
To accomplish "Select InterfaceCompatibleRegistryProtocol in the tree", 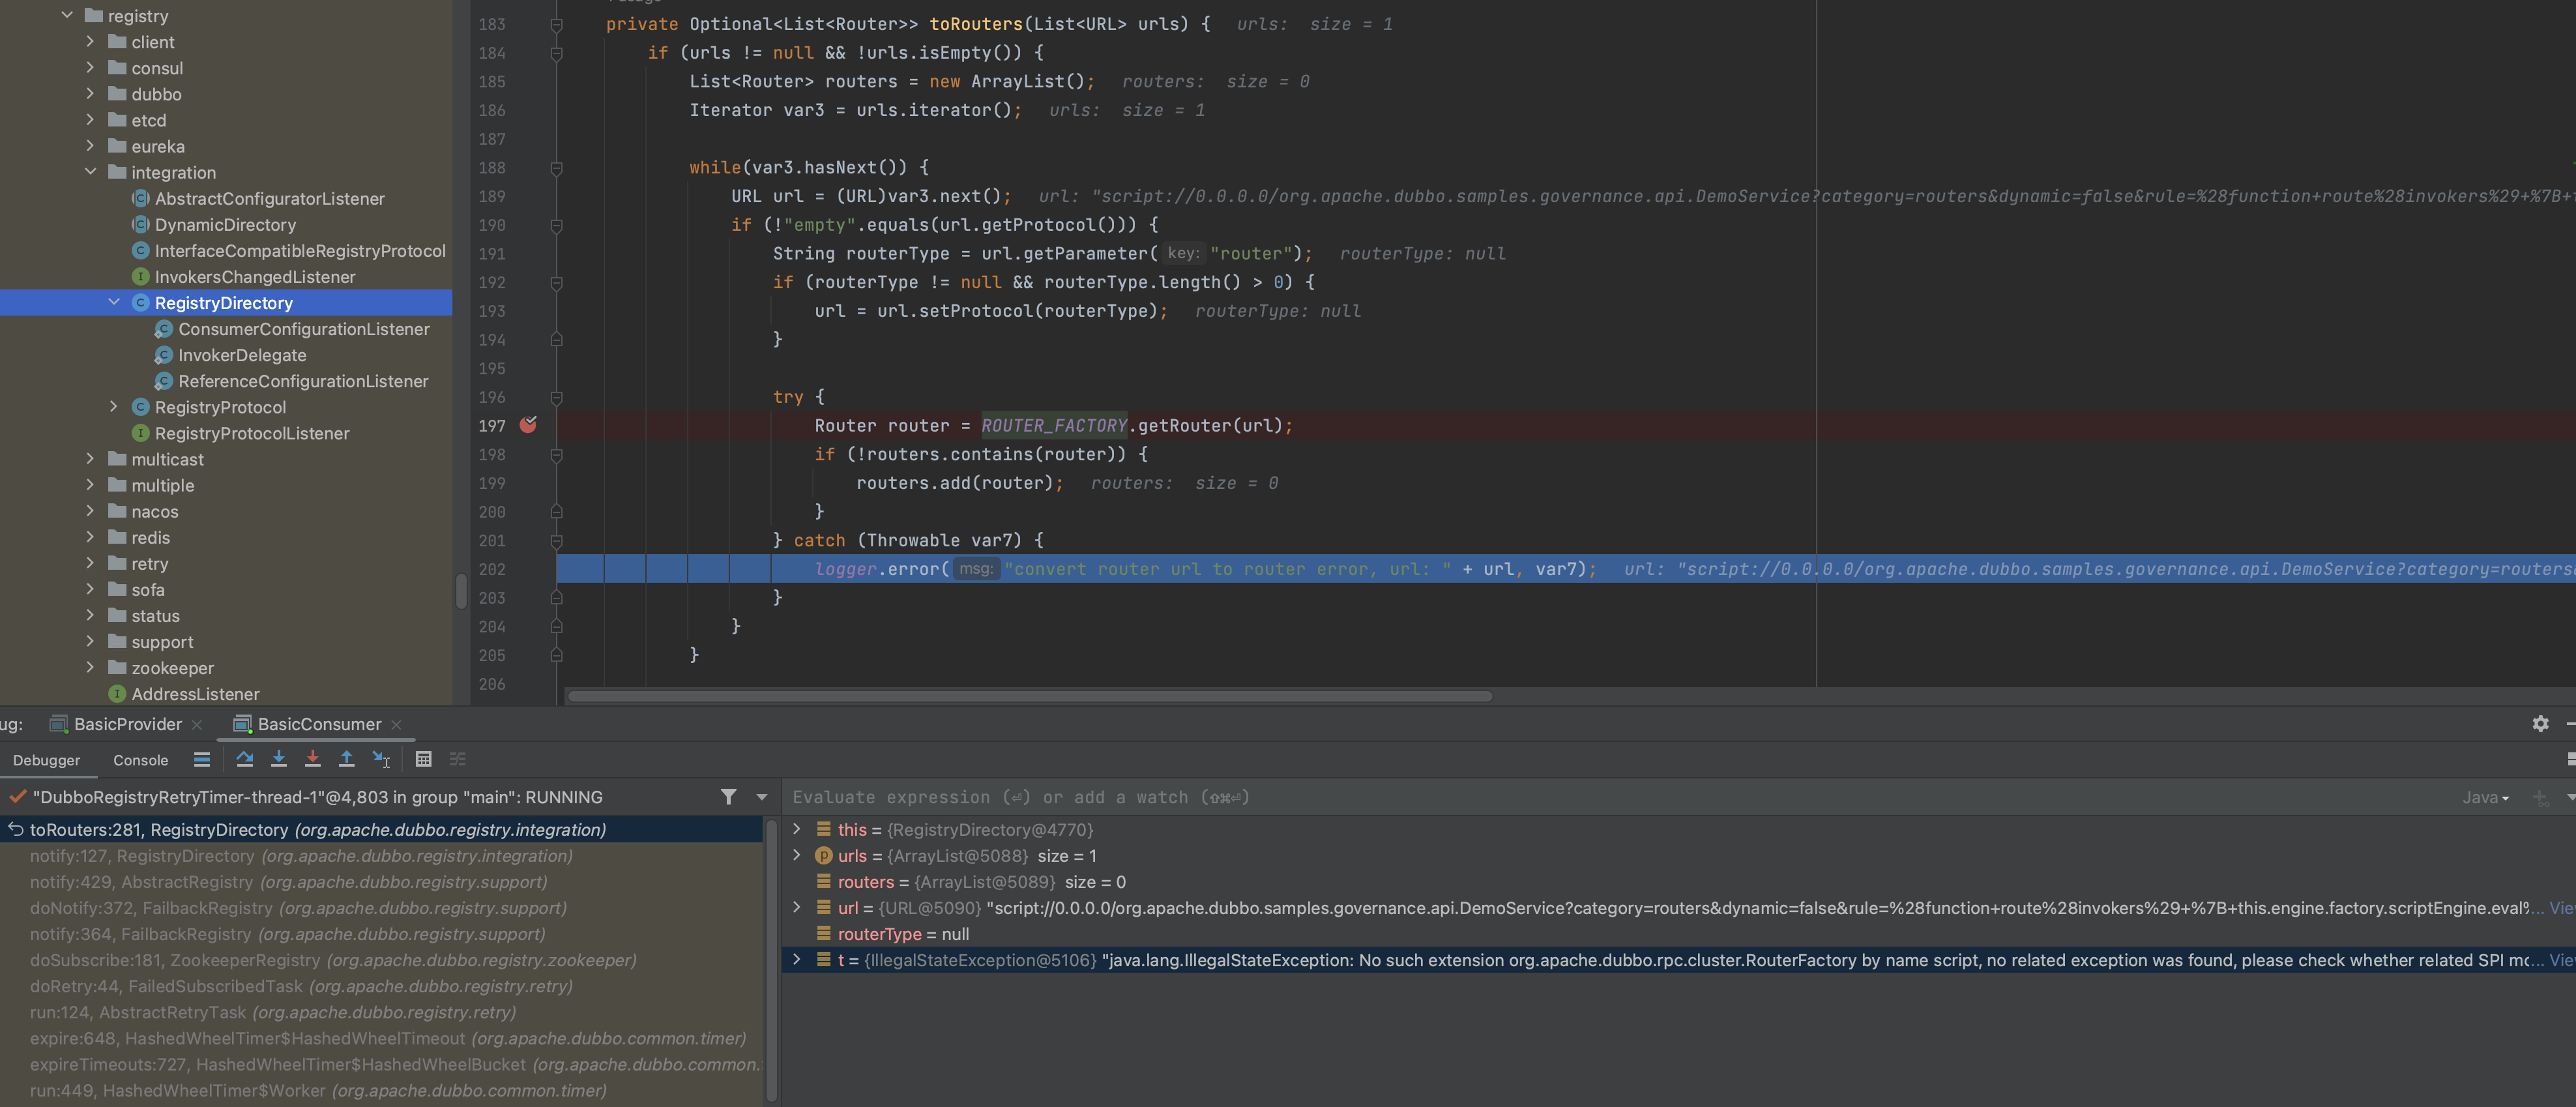I will [300, 250].
